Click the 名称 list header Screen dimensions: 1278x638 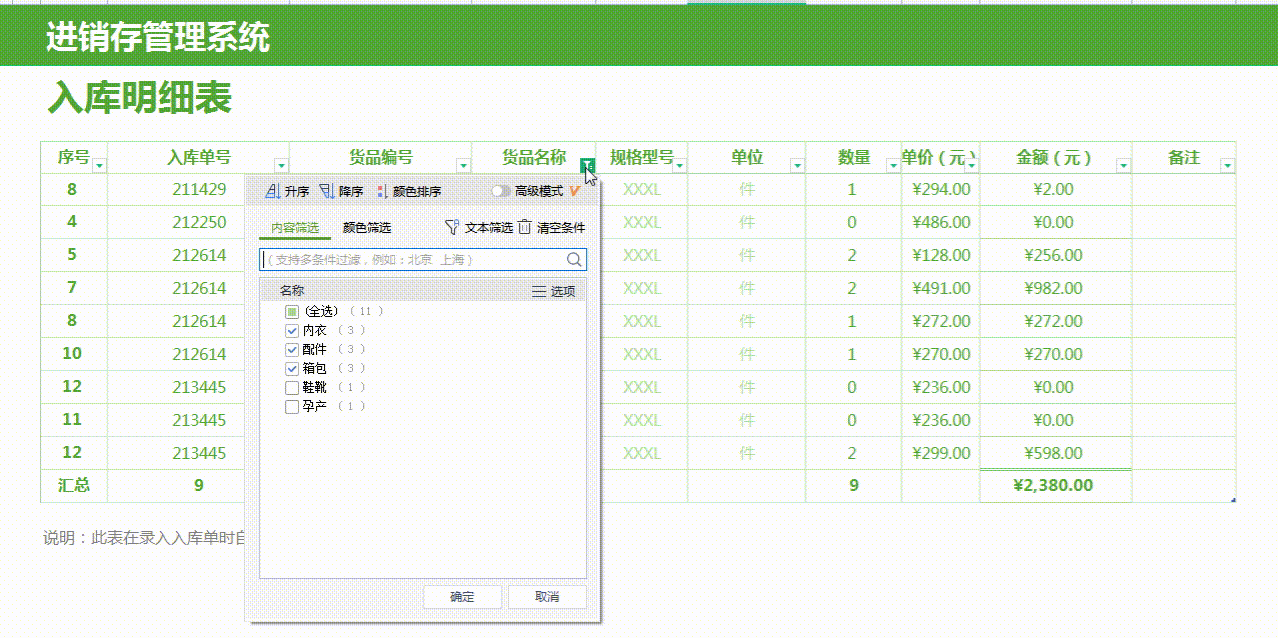(292, 291)
